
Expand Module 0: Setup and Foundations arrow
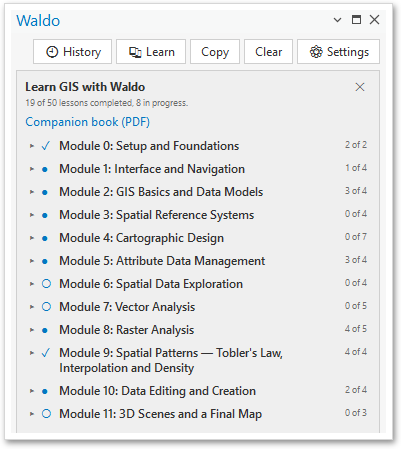point(32,146)
